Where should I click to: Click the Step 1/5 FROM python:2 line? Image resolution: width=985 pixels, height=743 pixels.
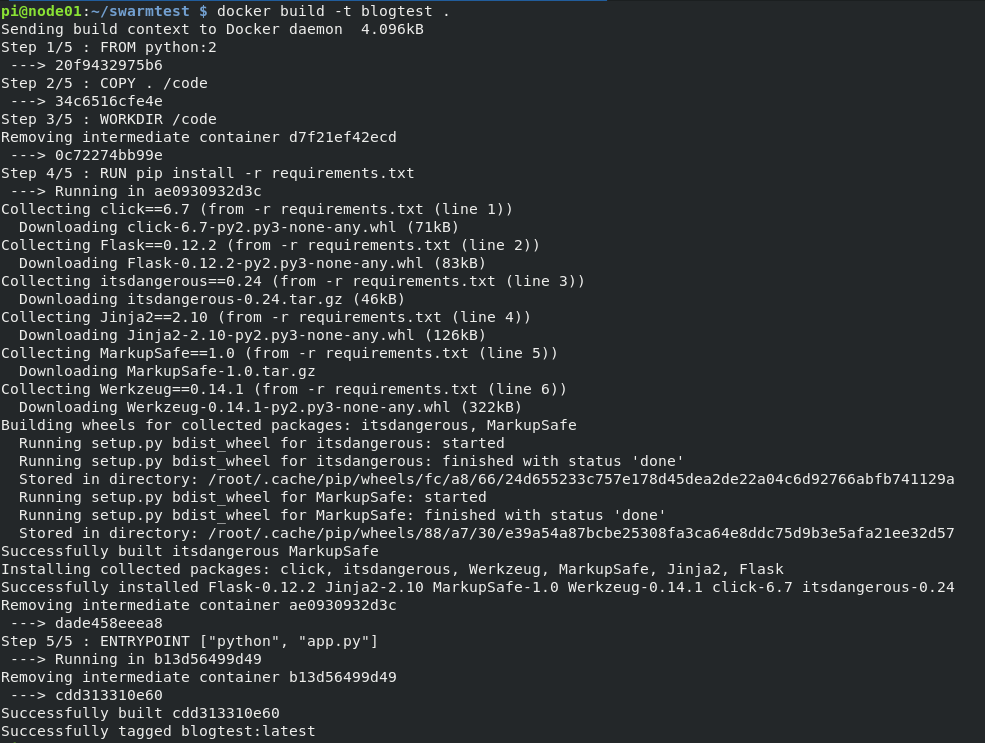click(x=109, y=48)
